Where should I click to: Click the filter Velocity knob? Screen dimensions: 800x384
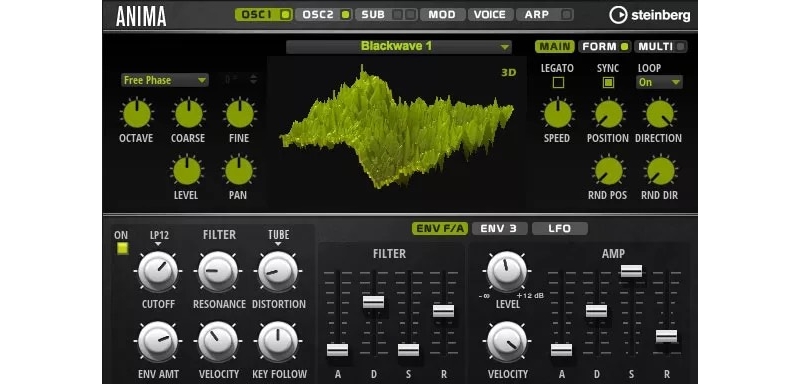[x=218, y=341]
